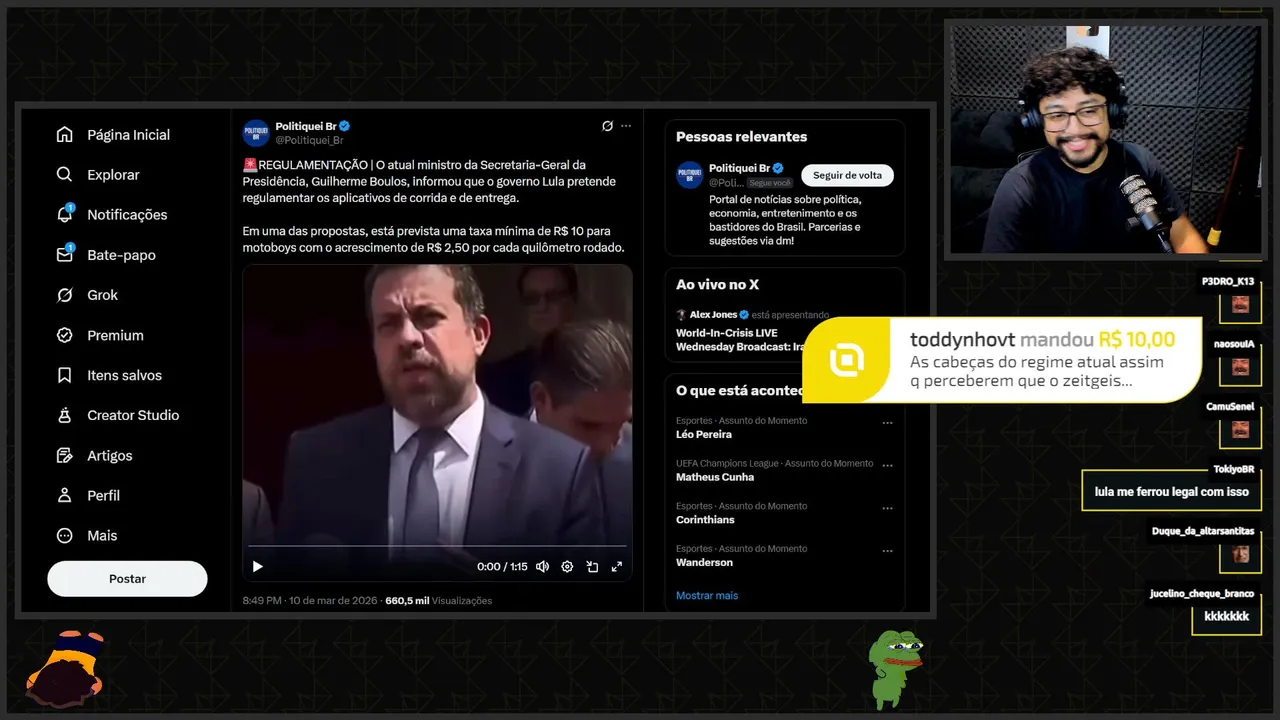Click Seguir de volta button

847,175
